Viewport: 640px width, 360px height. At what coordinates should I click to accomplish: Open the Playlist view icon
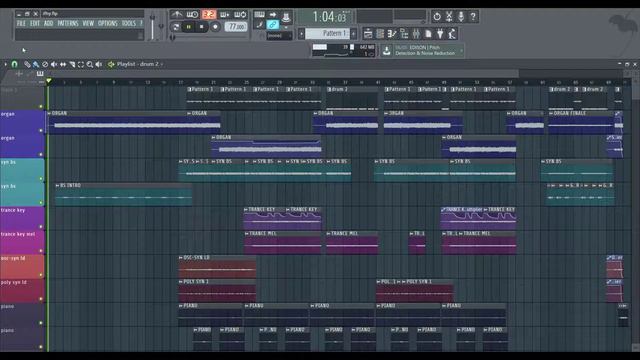(368, 33)
